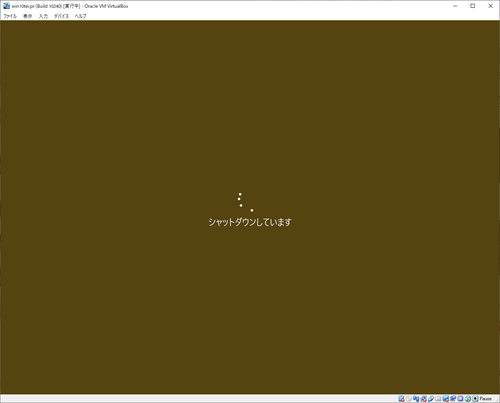This screenshot has width=500, height=403.
Task: Click the Pause host key label
Action: (486, 399)
